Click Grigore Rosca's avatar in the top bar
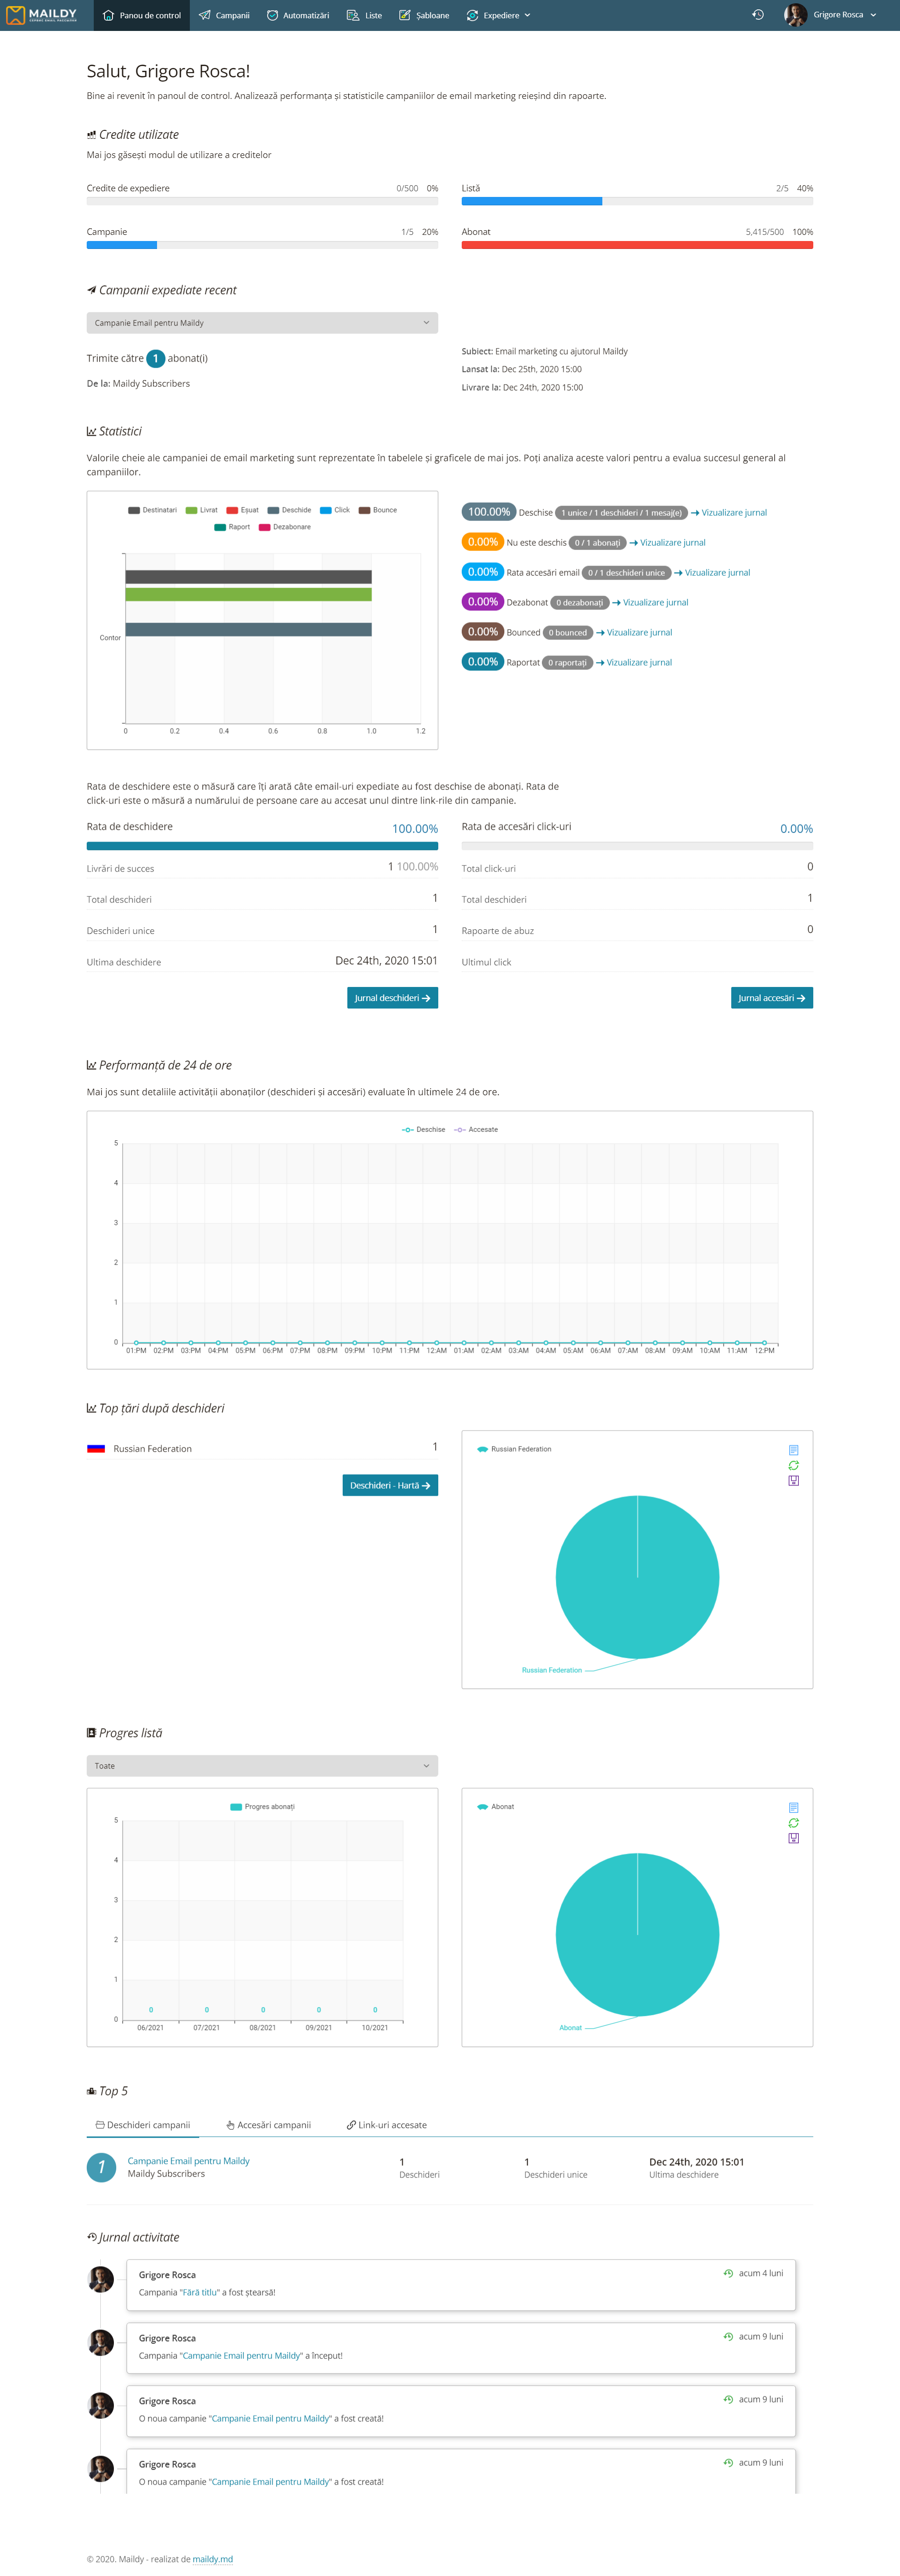Viewport: 900px width, 2576px height. pyautogui.click(x=795, y=15)
